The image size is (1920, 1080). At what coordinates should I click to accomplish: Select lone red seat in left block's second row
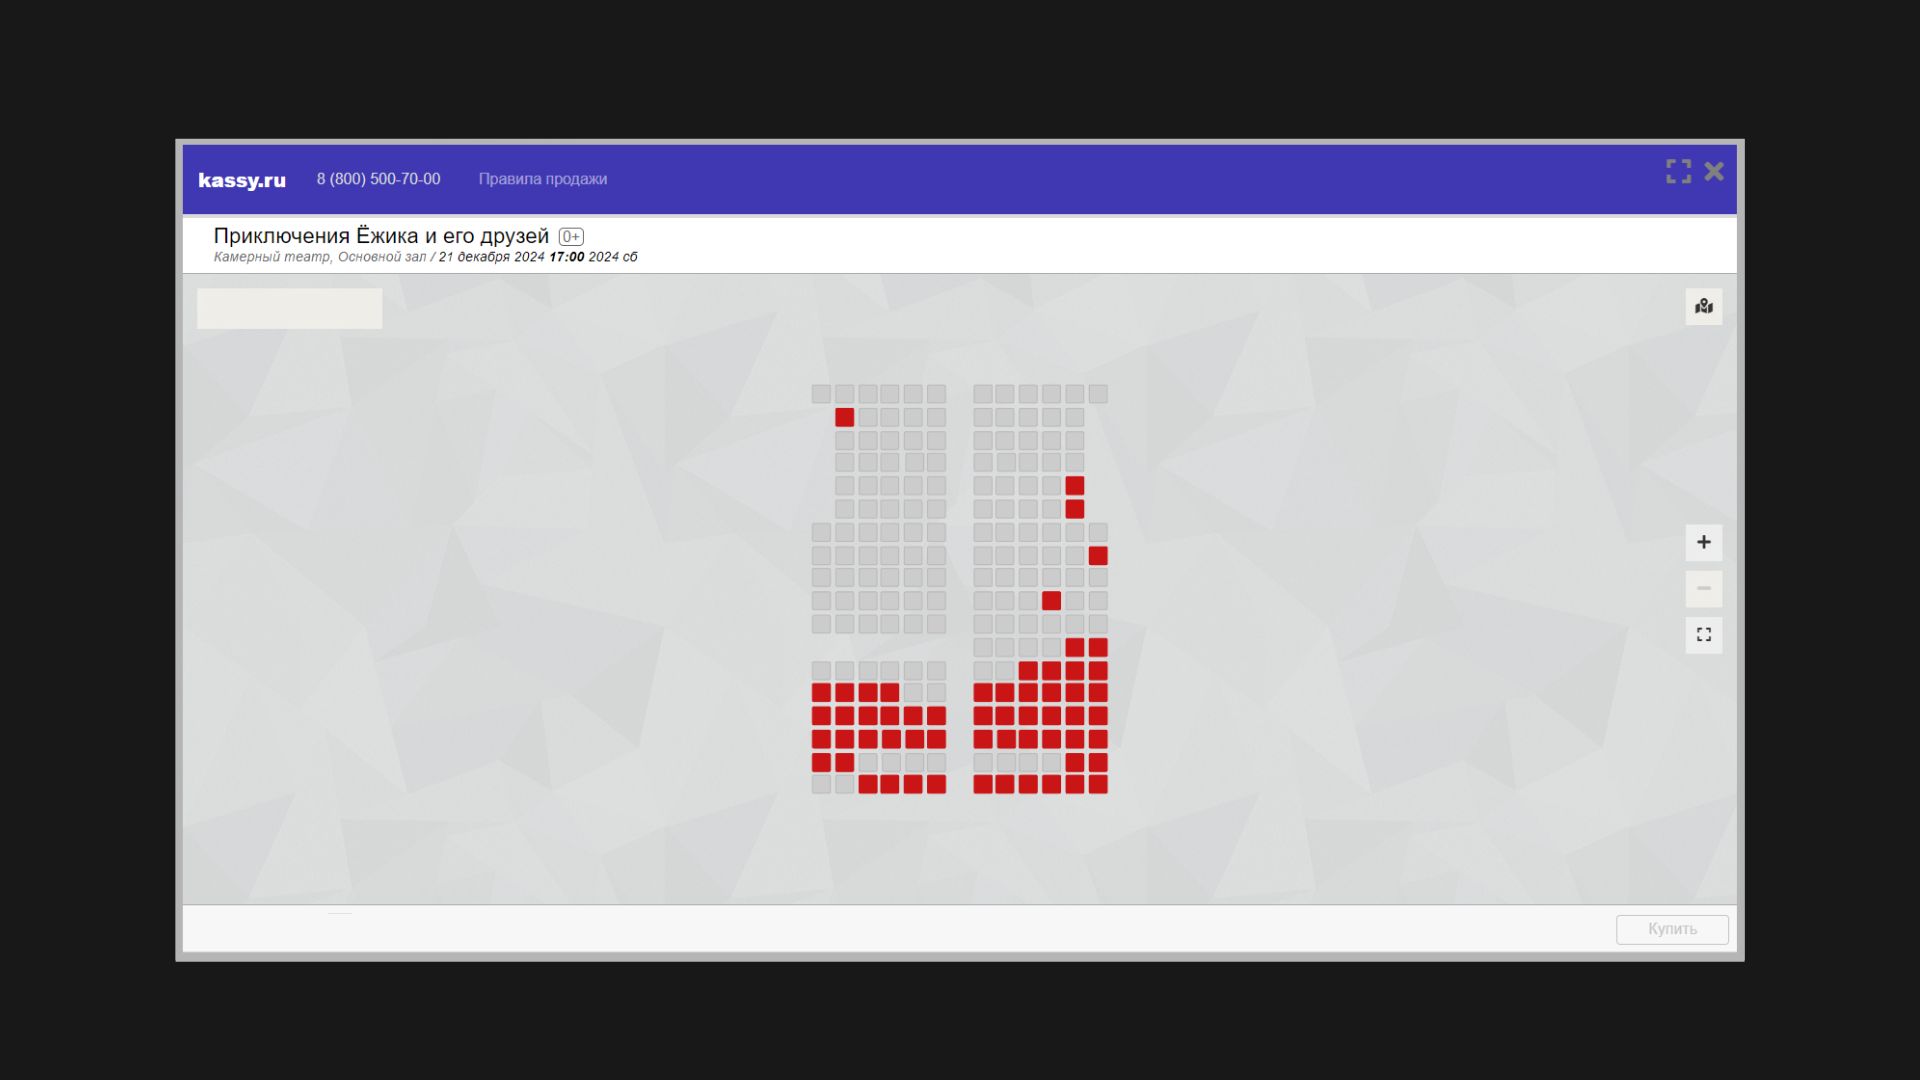tap(844, 417)
